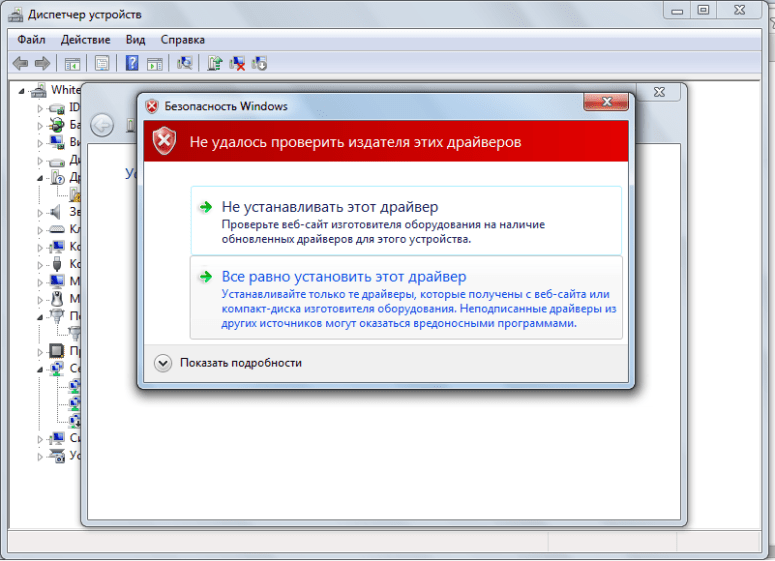Close the driver update wizard window
Viewport: 775px width, 561px height.
click(659, 92)
